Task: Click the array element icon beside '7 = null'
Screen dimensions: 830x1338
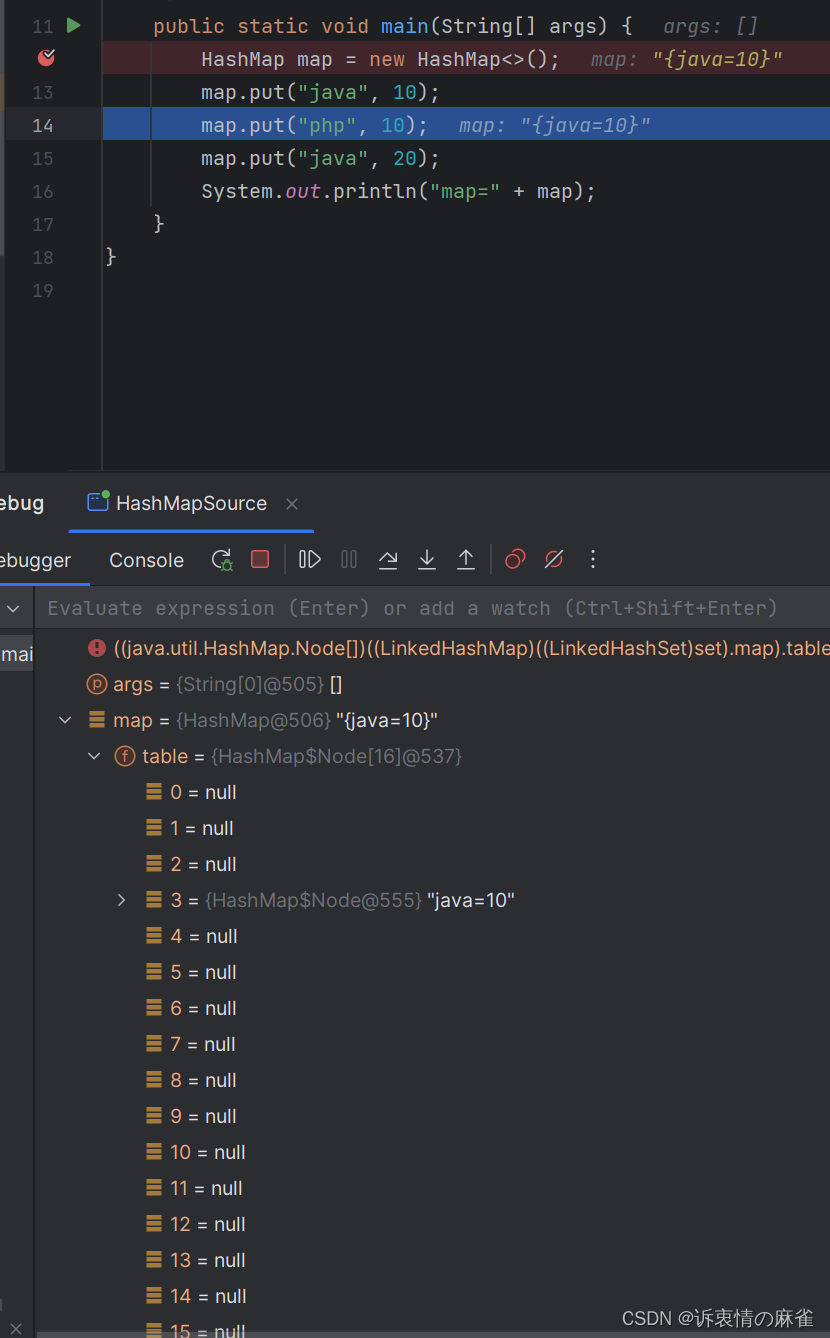Action: point(153,1044)
